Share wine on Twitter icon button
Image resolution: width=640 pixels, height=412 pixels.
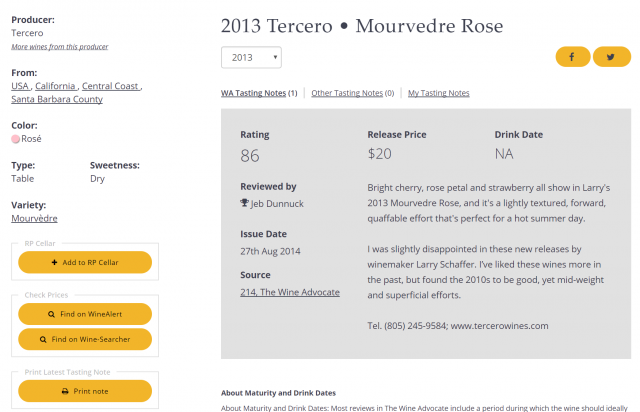point(611,57)
